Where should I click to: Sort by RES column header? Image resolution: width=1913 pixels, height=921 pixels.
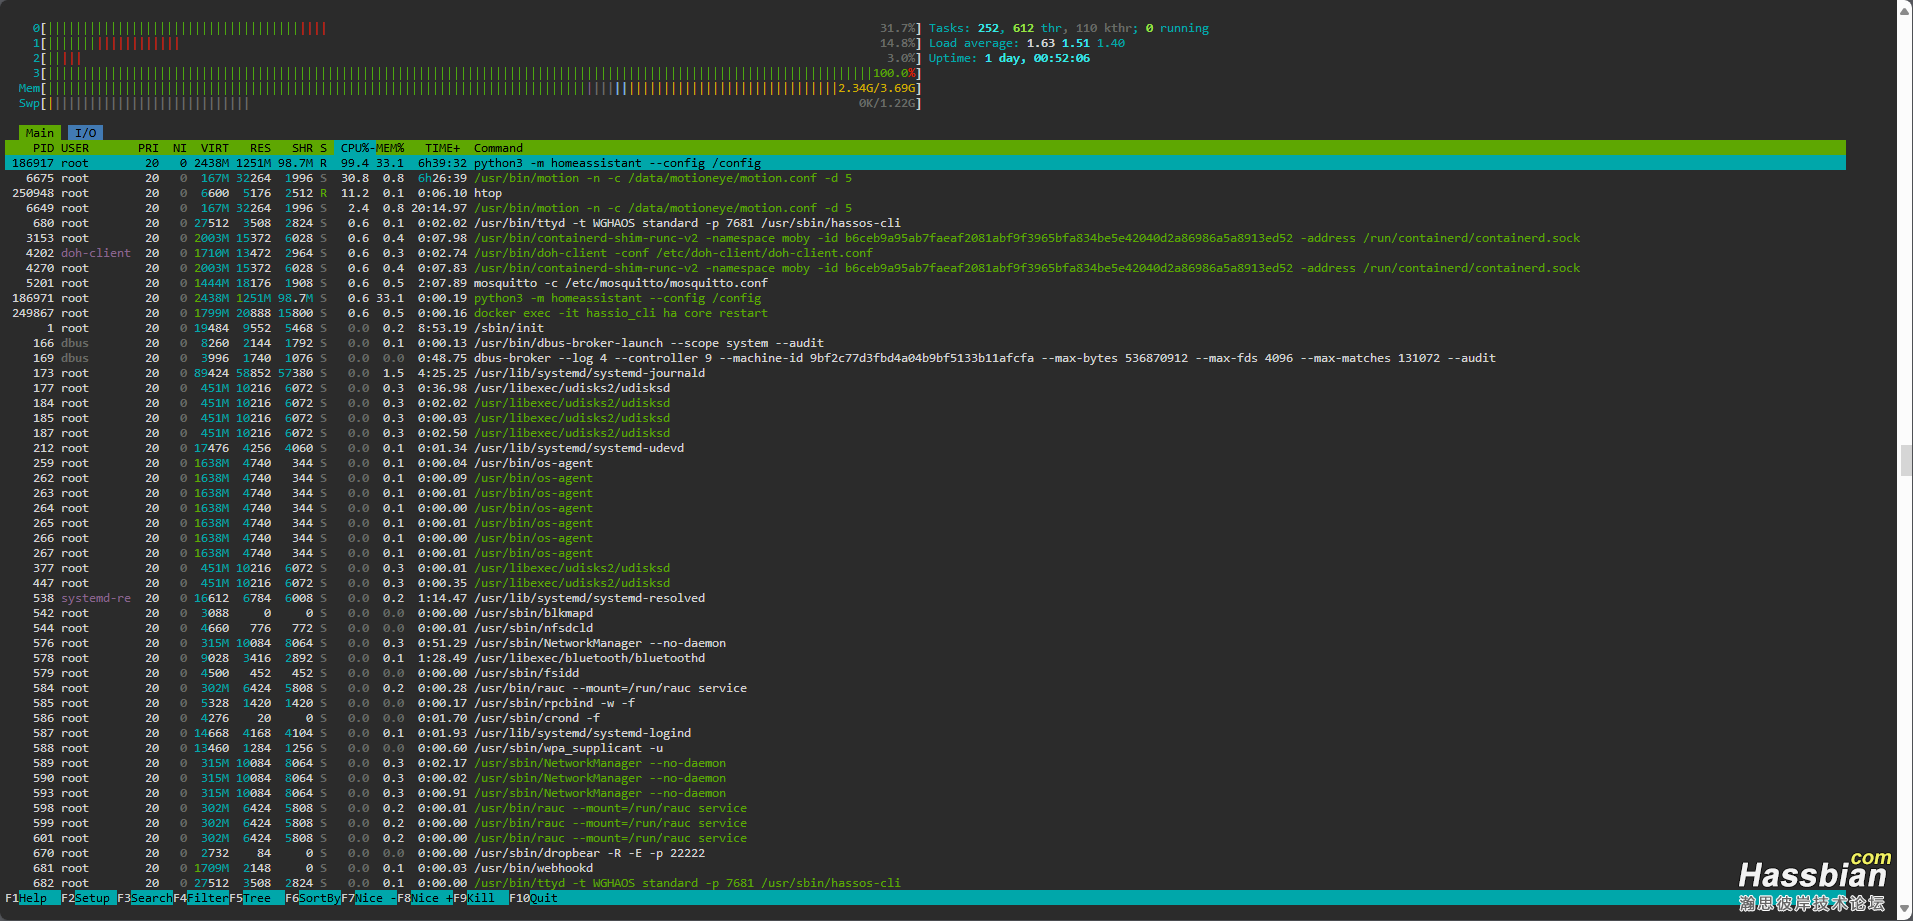tap(261, 148)
